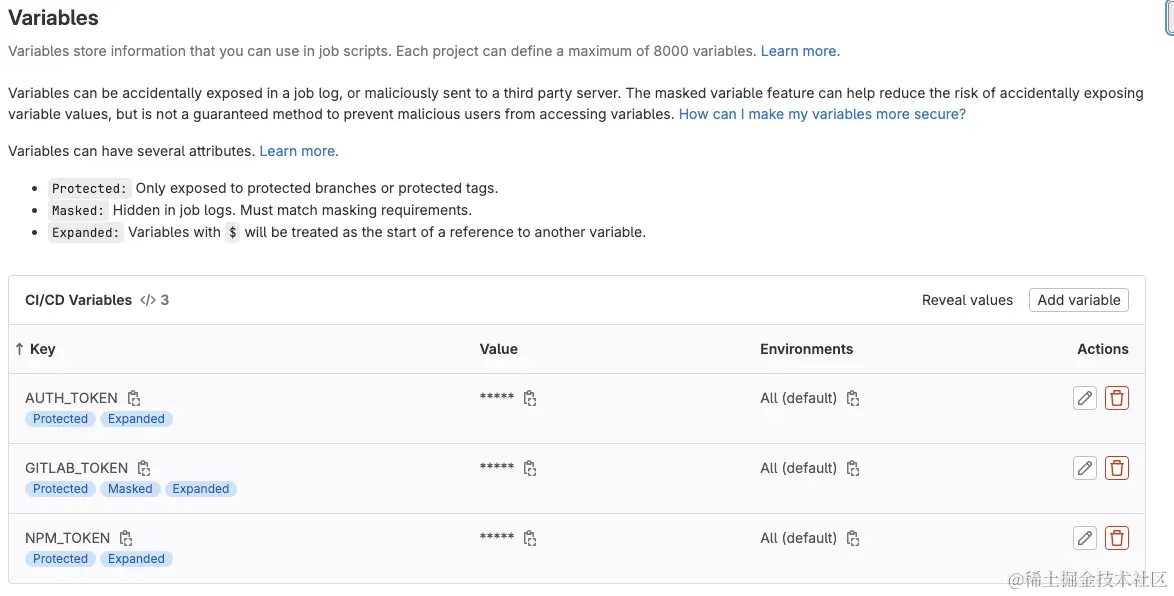The image size is (1174, 596).
Task: Open the attributes Learn more link
Action: pos(298,151)
